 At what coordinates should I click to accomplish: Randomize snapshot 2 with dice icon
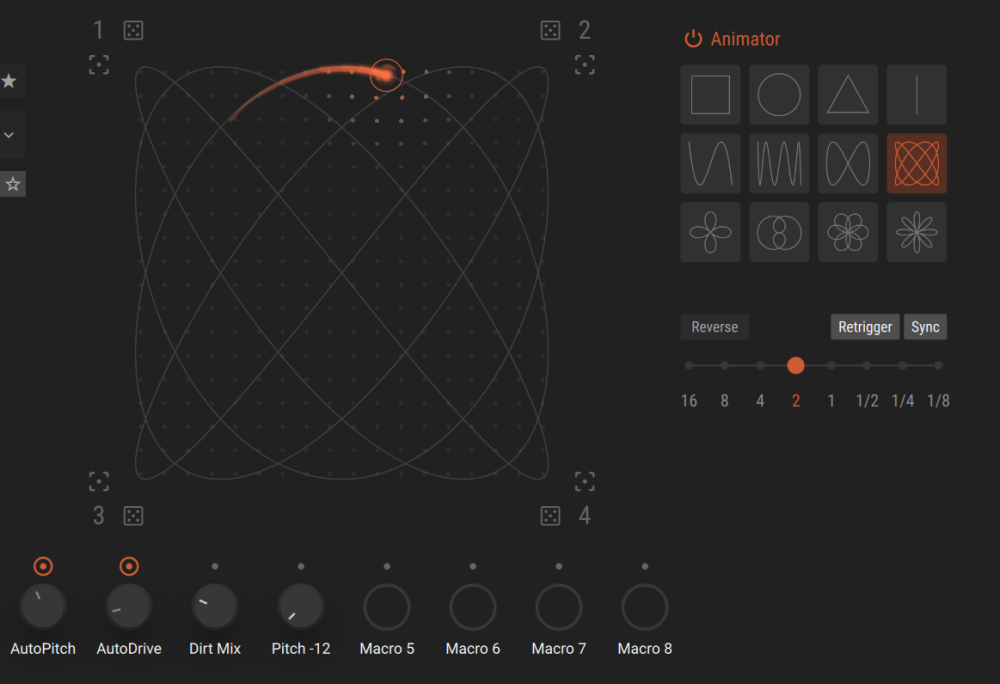point(550,30)
